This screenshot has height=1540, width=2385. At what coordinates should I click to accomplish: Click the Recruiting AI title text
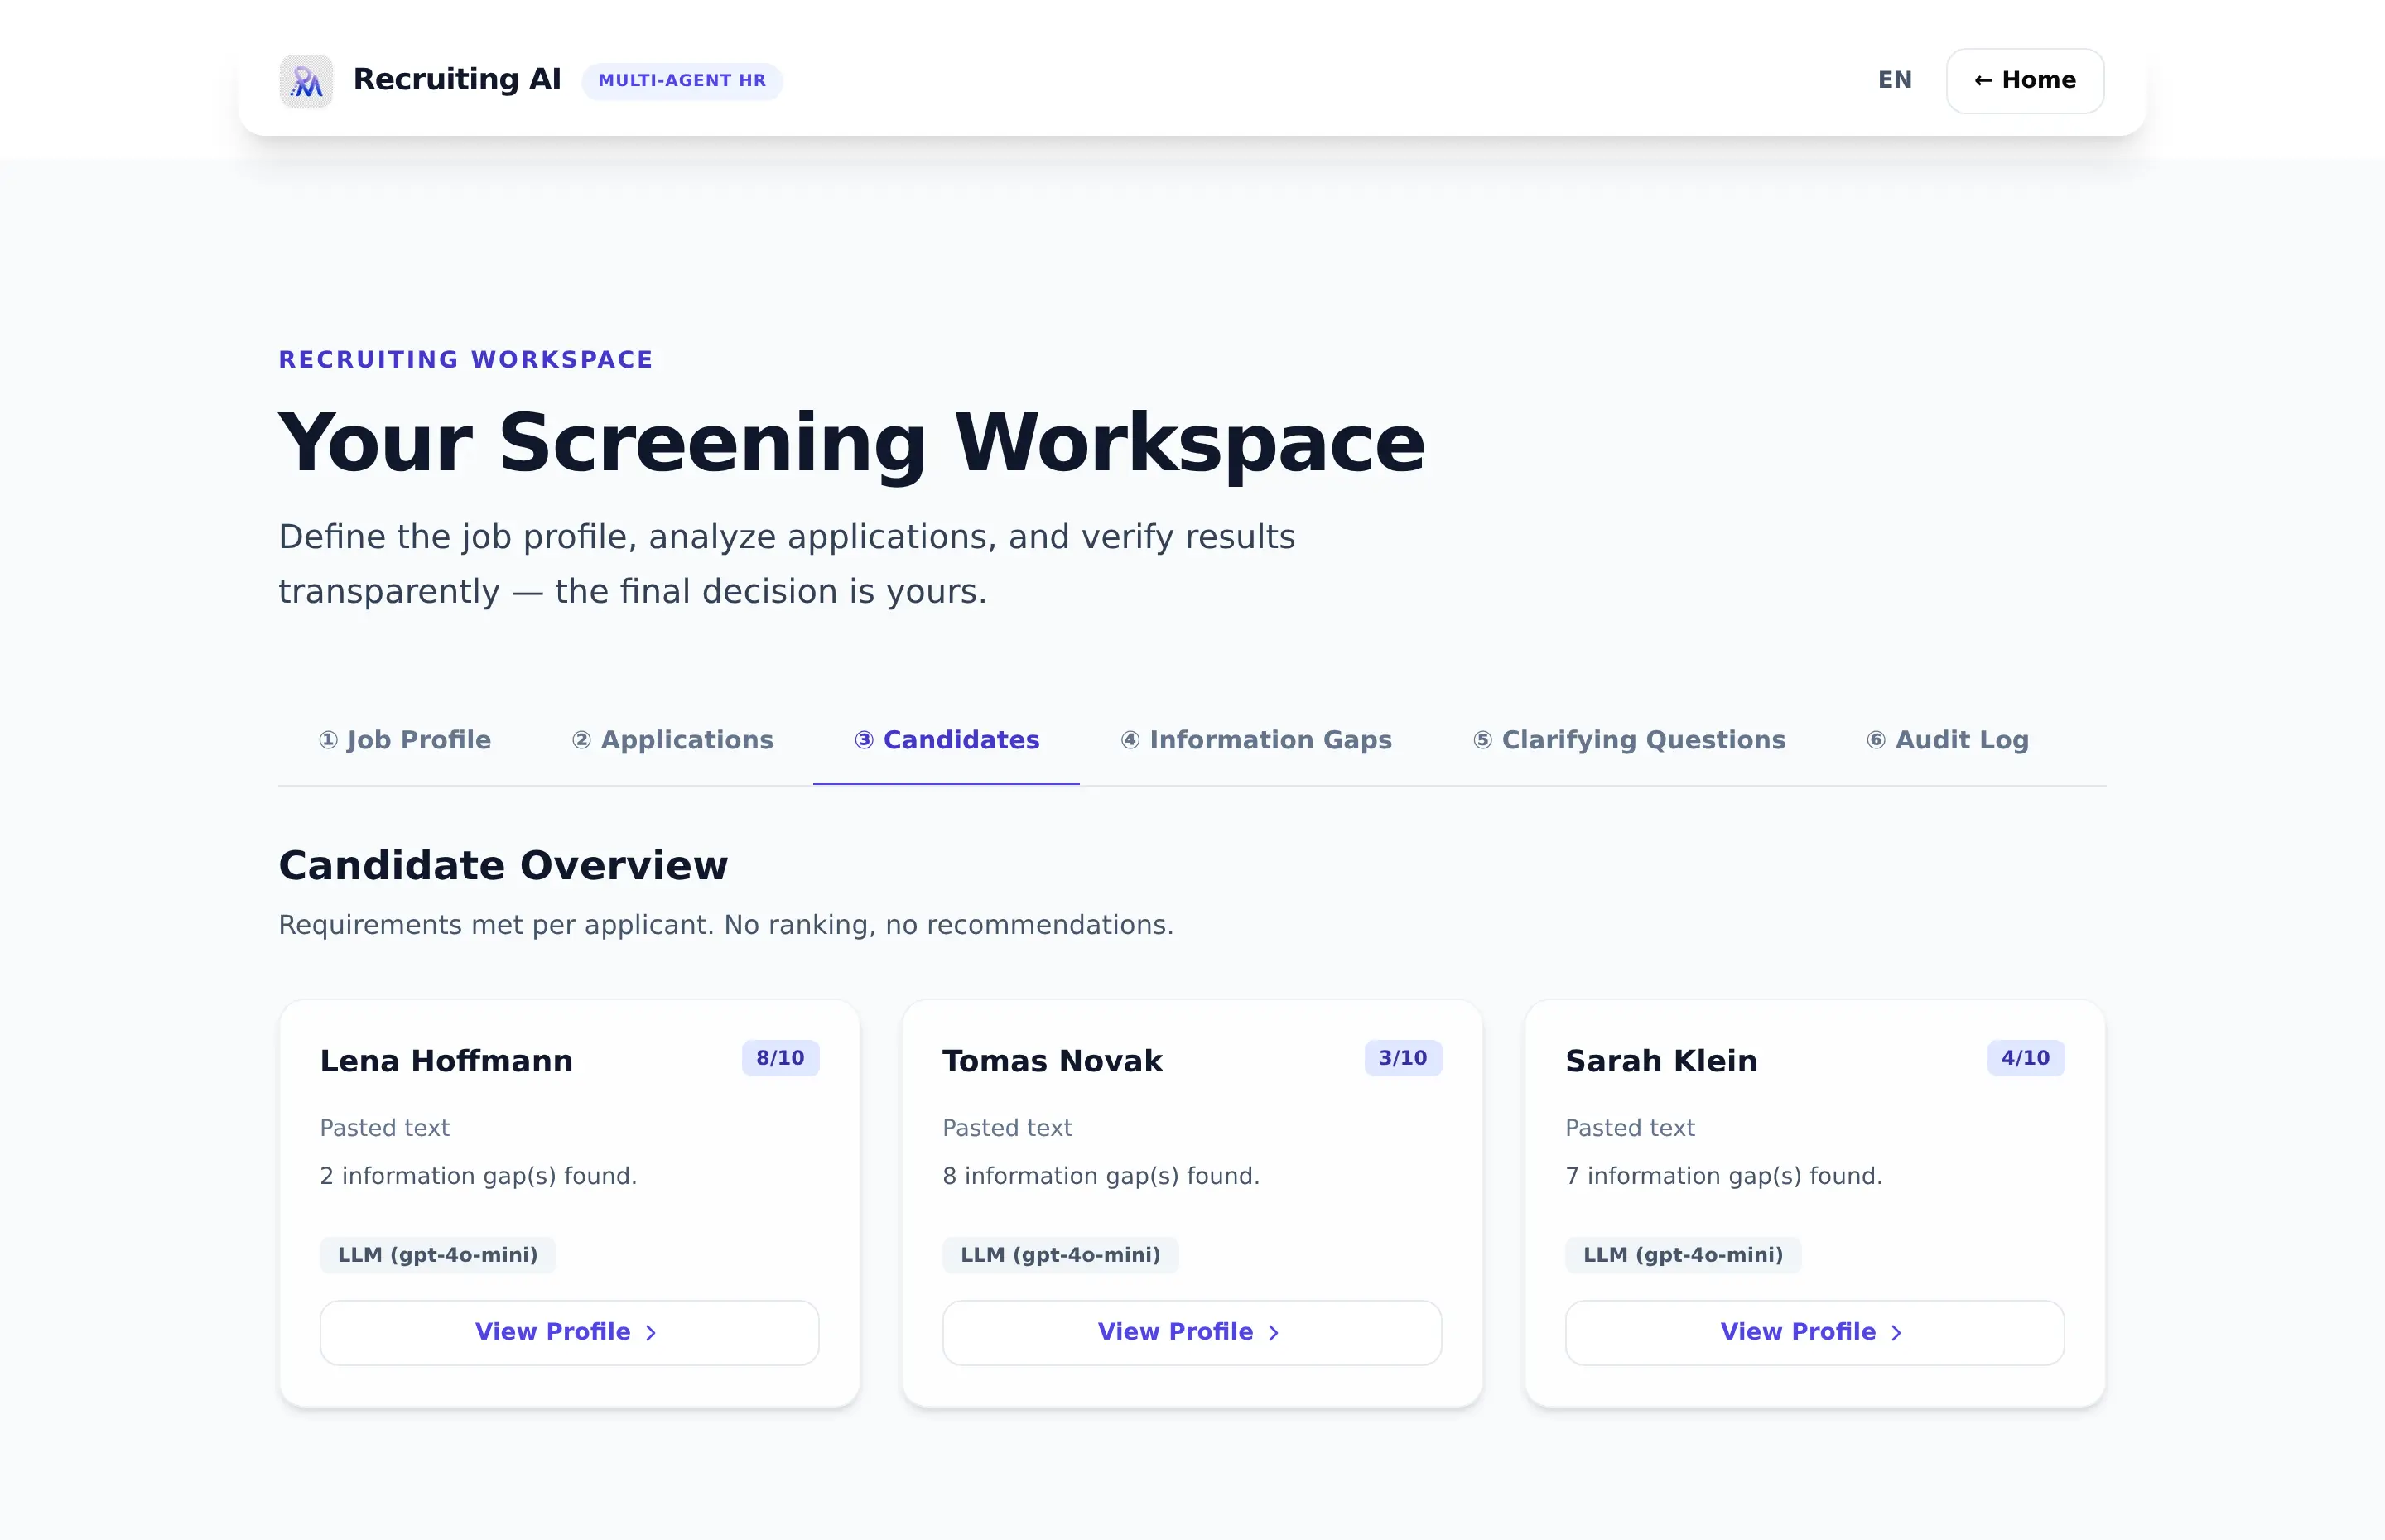click(x=457, y=80)
